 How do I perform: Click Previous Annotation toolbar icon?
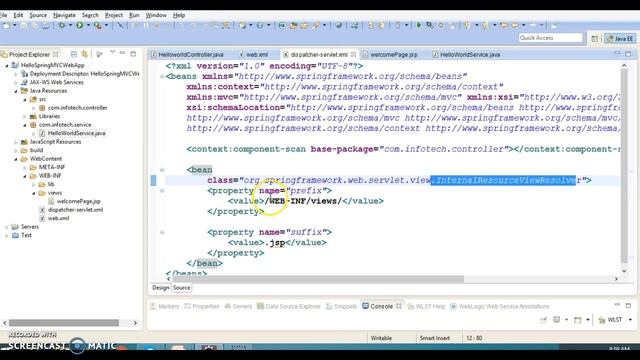(484, 25)
